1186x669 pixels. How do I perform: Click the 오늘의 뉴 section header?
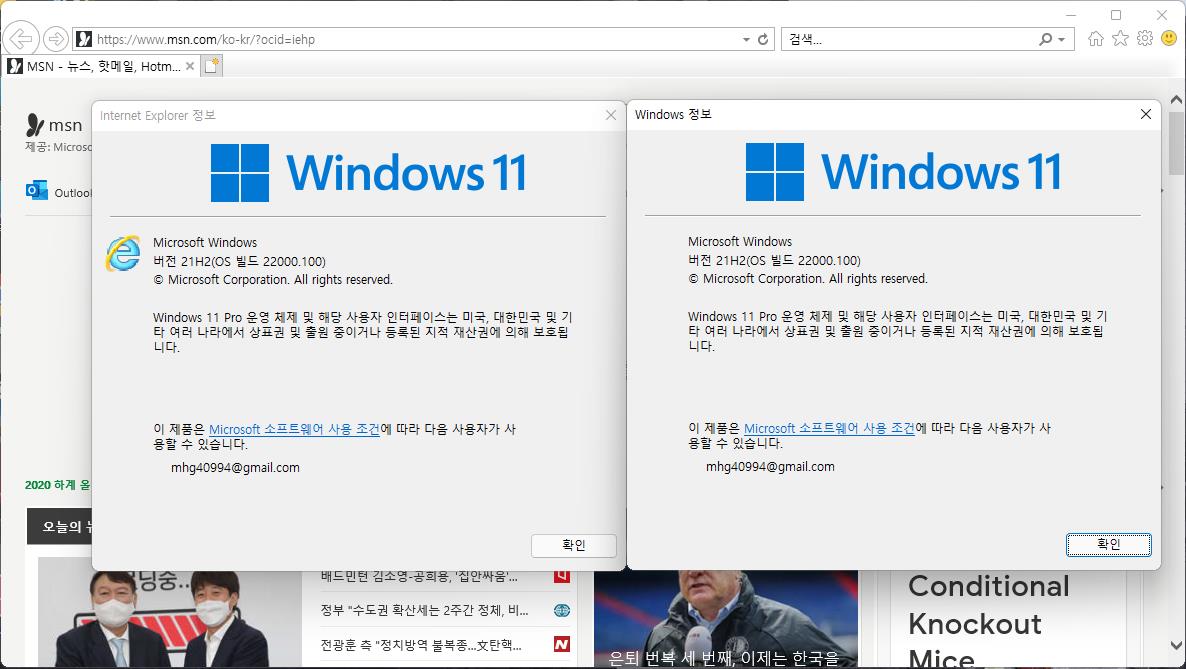click(59, 527)
